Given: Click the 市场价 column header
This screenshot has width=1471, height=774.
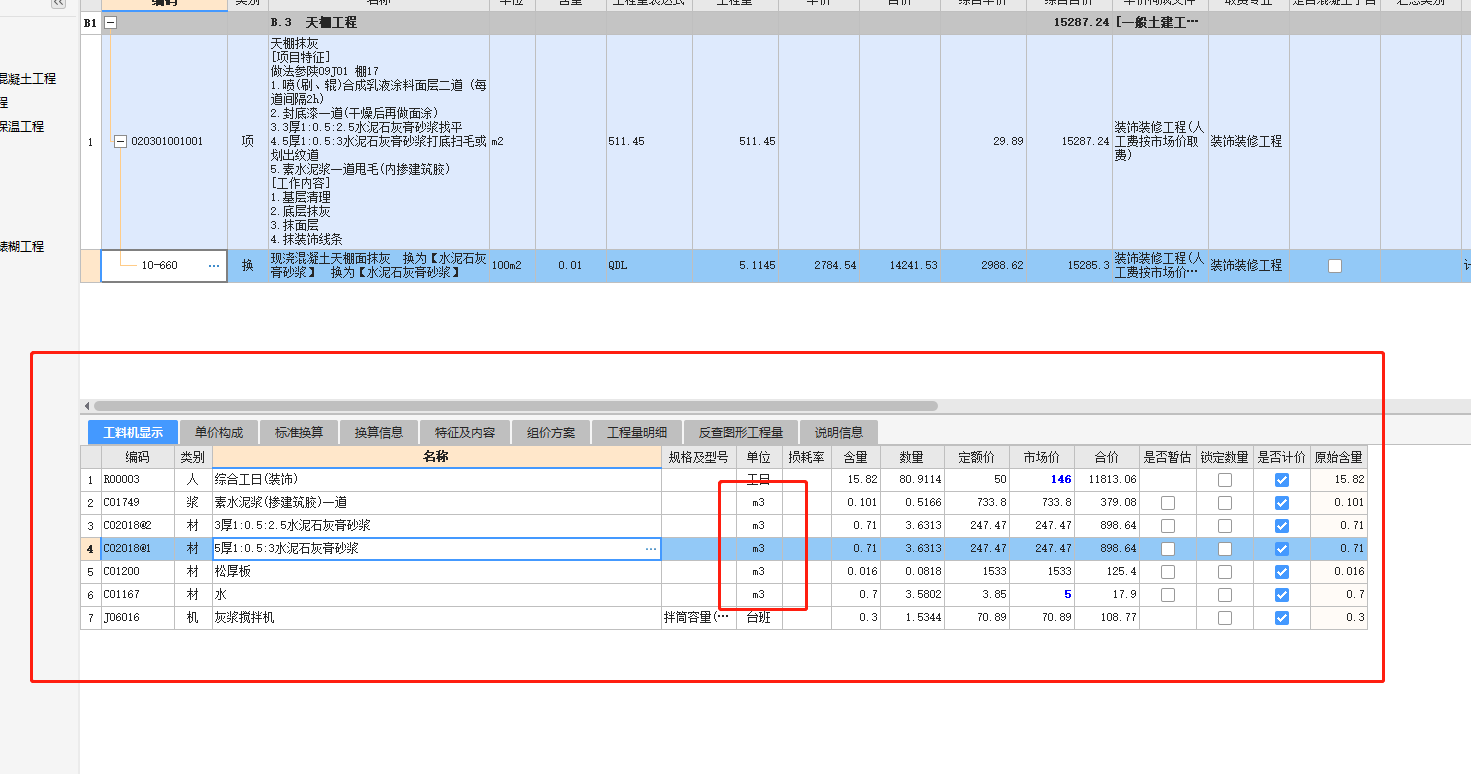Looking at the screenshot, I should point(1041,457).
